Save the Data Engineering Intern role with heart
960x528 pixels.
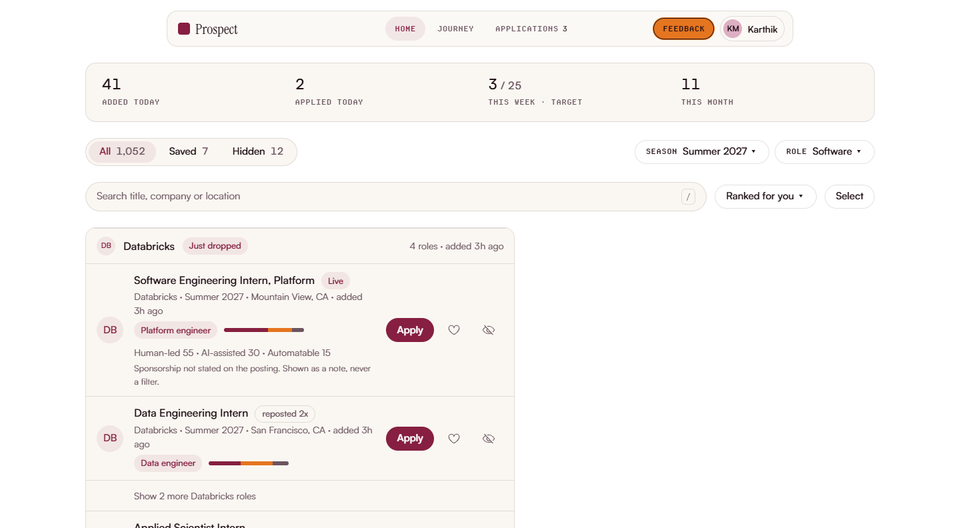(x=454, y=439)
